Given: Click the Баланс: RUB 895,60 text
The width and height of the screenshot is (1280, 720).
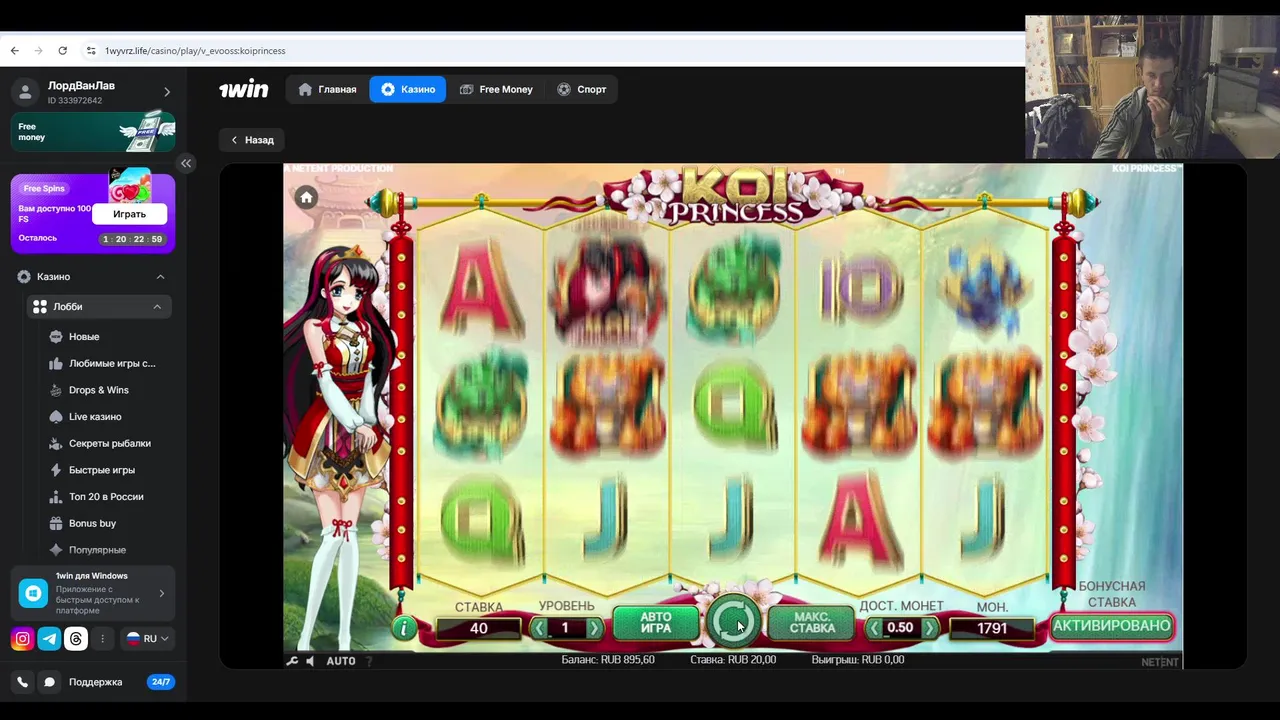Looking at the screenshot, I should 608,660.
